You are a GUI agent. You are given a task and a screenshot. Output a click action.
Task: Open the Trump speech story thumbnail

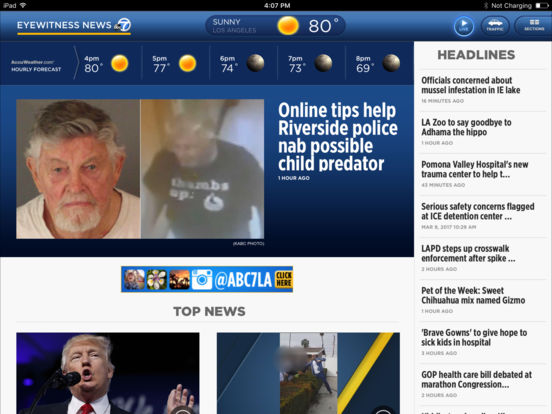(108, 373)
